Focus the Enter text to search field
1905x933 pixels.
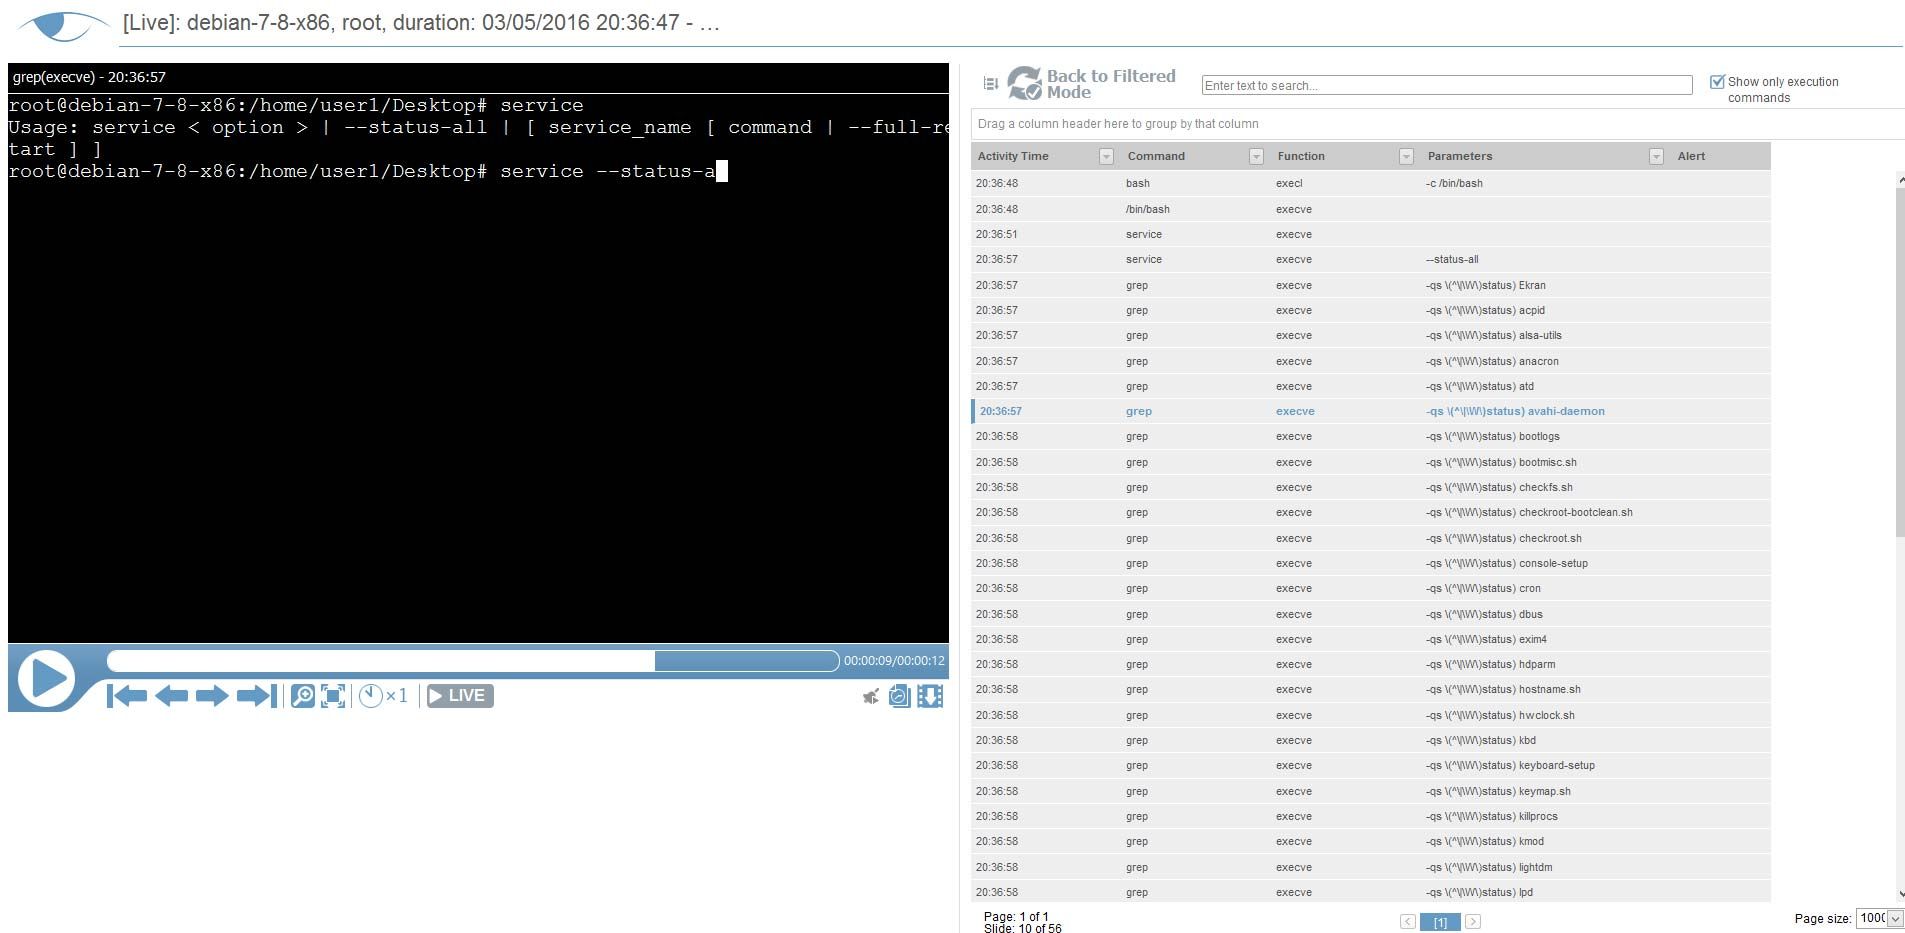[1446, 85]
